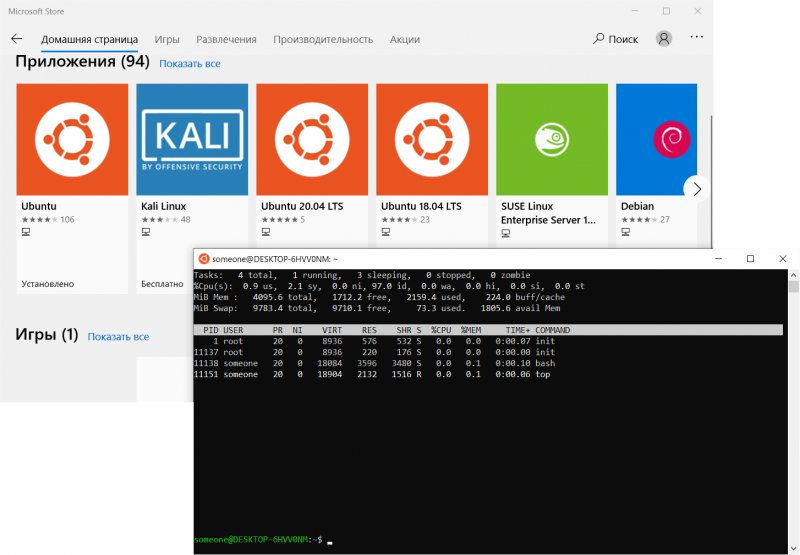Click the terminal vertical scrollbar thumb
Image resolution: width=800 pixels, height=555 pixels.
pyautogui.click(x=793, y=286)
